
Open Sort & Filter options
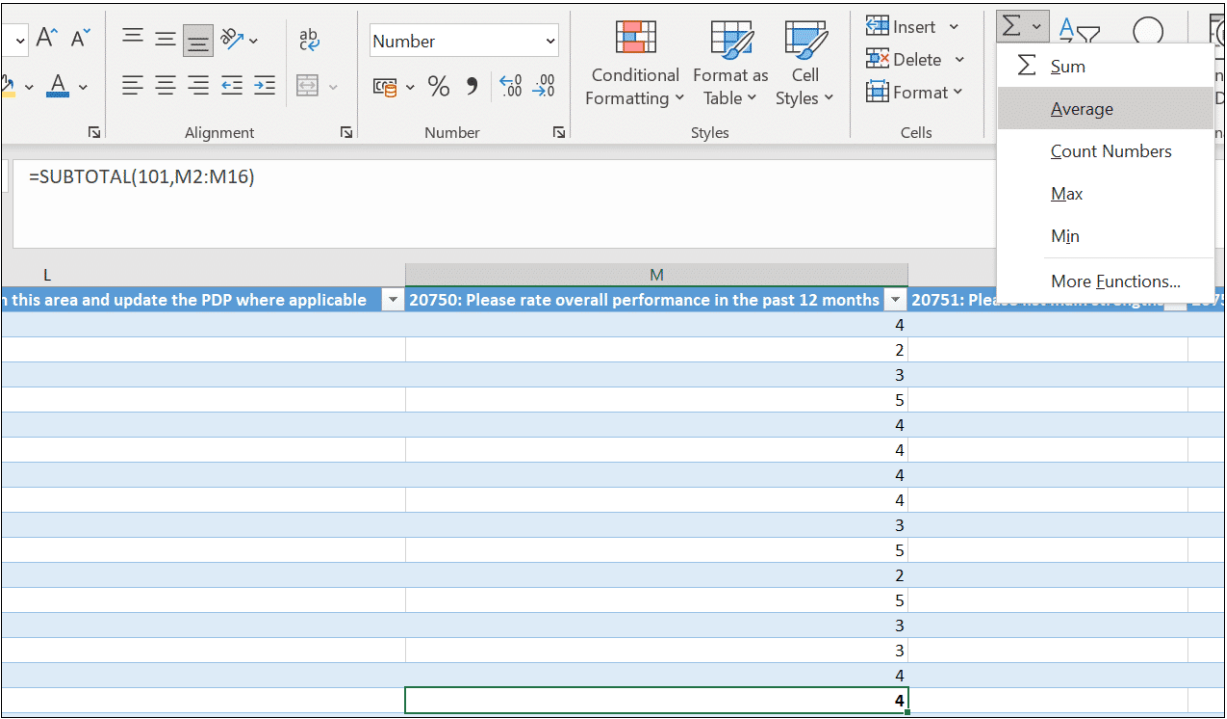coord(1079,32)
